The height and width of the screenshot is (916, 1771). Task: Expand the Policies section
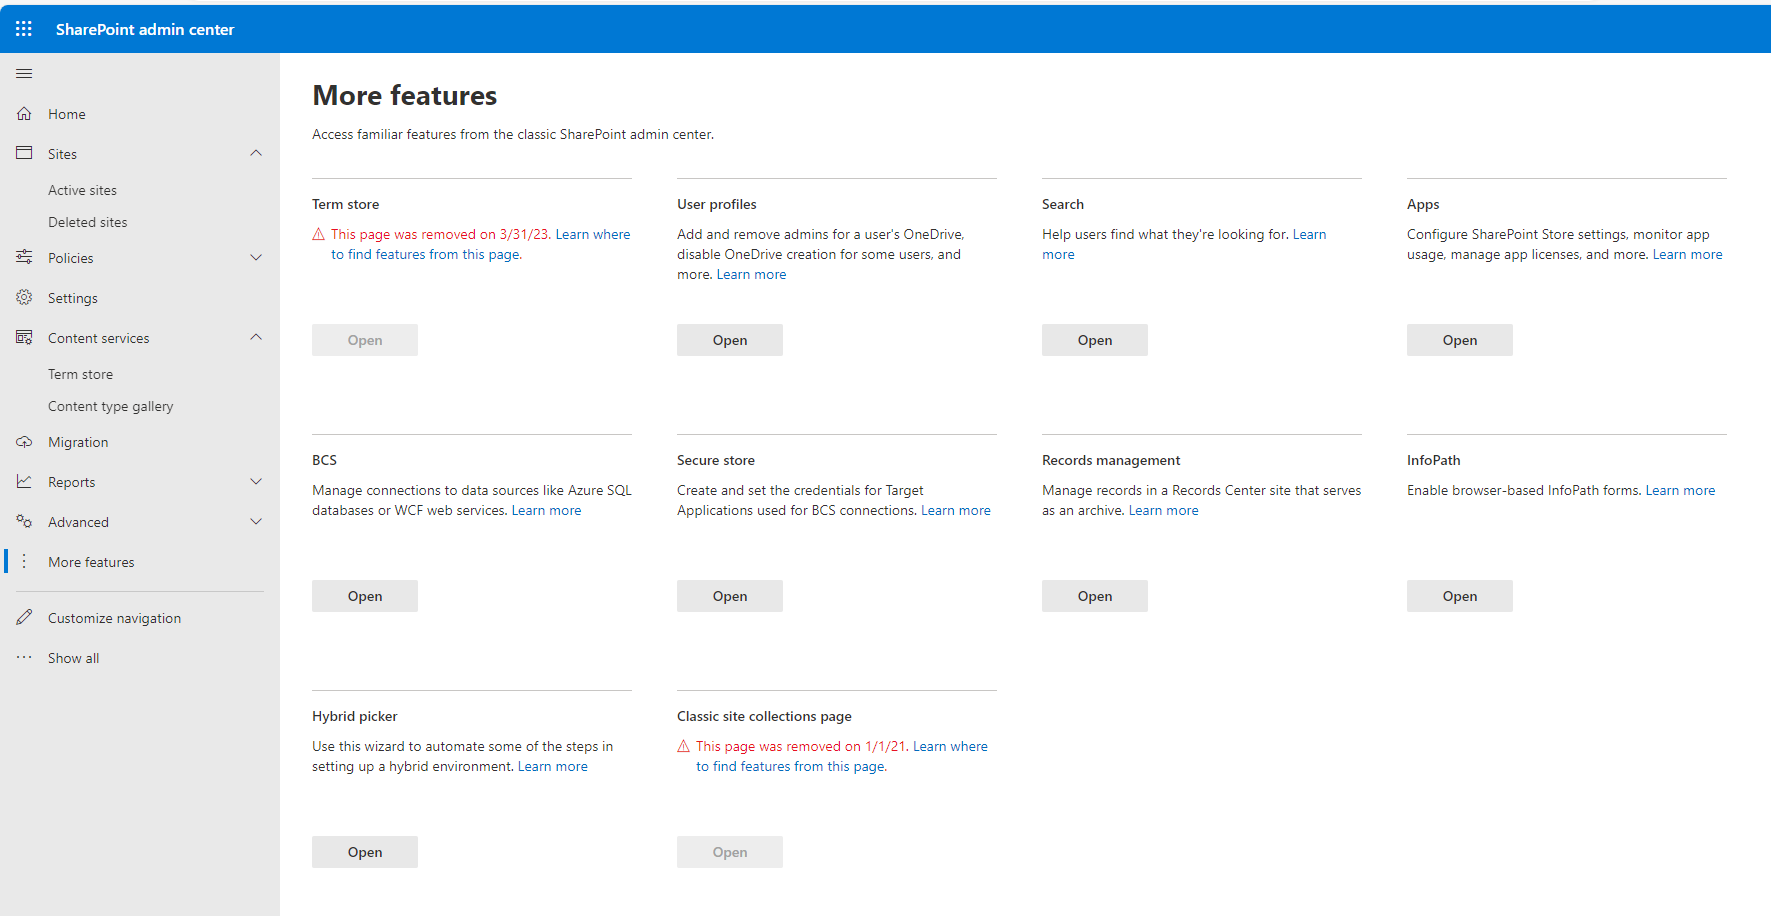click(256, 257)
